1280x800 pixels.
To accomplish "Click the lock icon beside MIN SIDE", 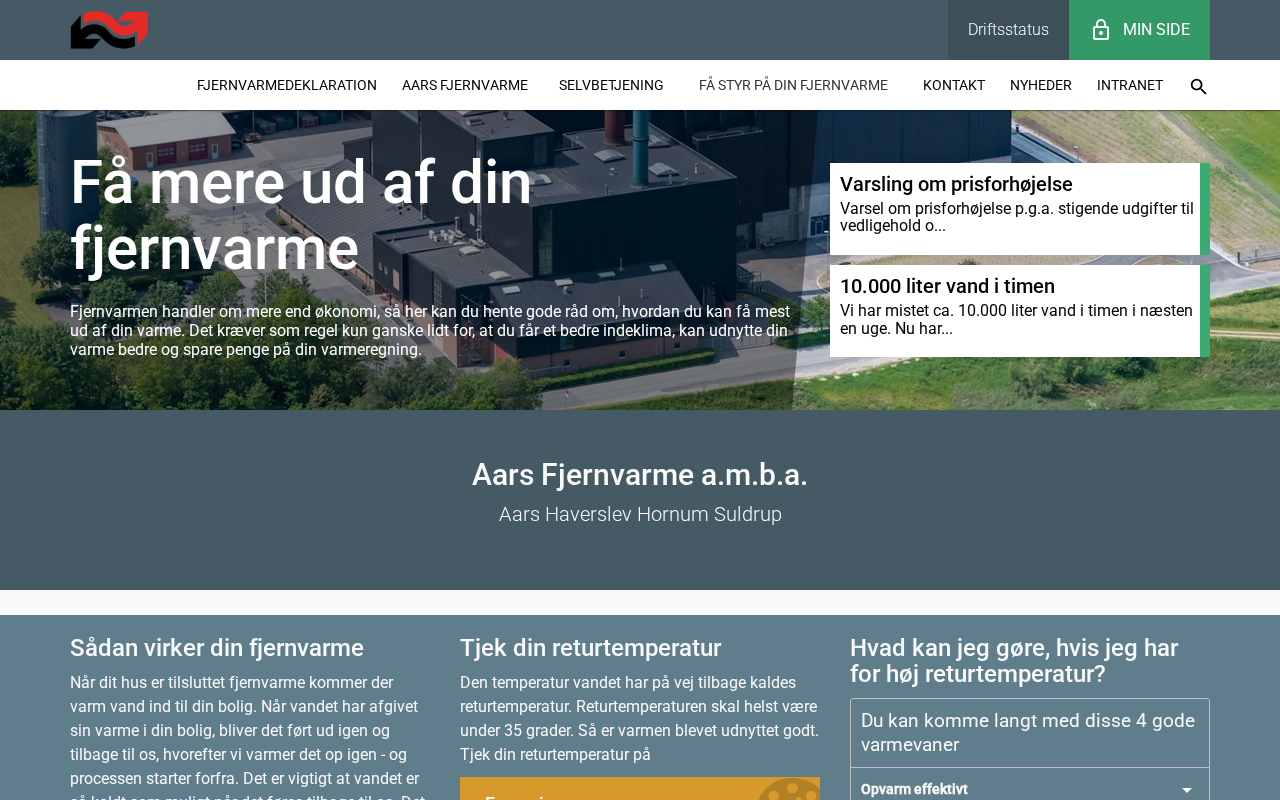I will pyautogui.click(x=1101, y=30).
